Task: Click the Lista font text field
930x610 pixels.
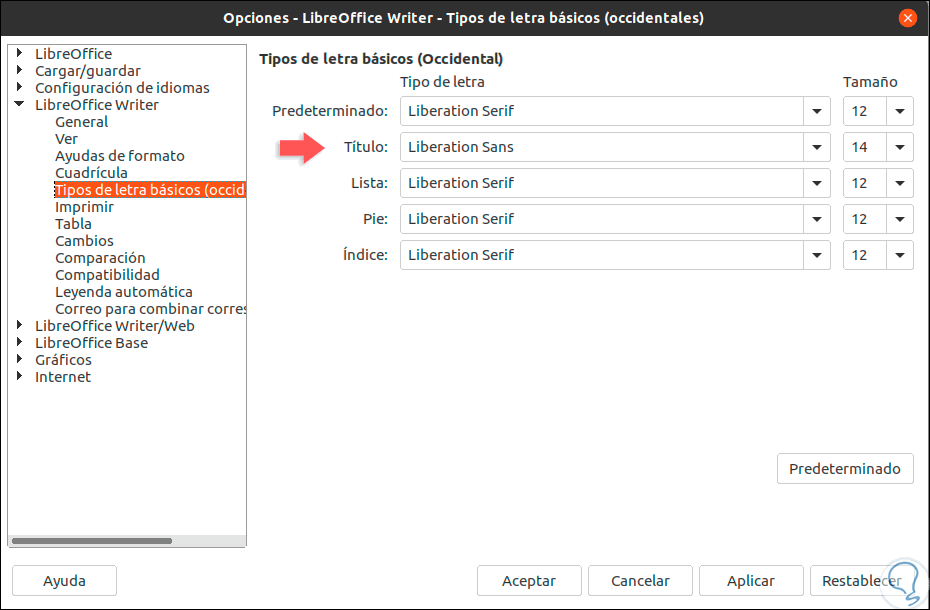Action: tap(602, 183)
